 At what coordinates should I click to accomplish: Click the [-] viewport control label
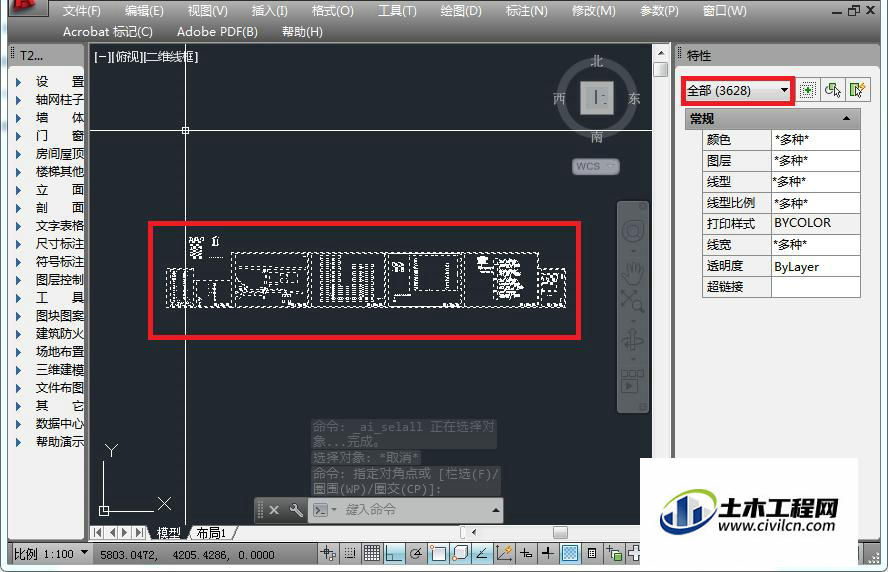101,57
